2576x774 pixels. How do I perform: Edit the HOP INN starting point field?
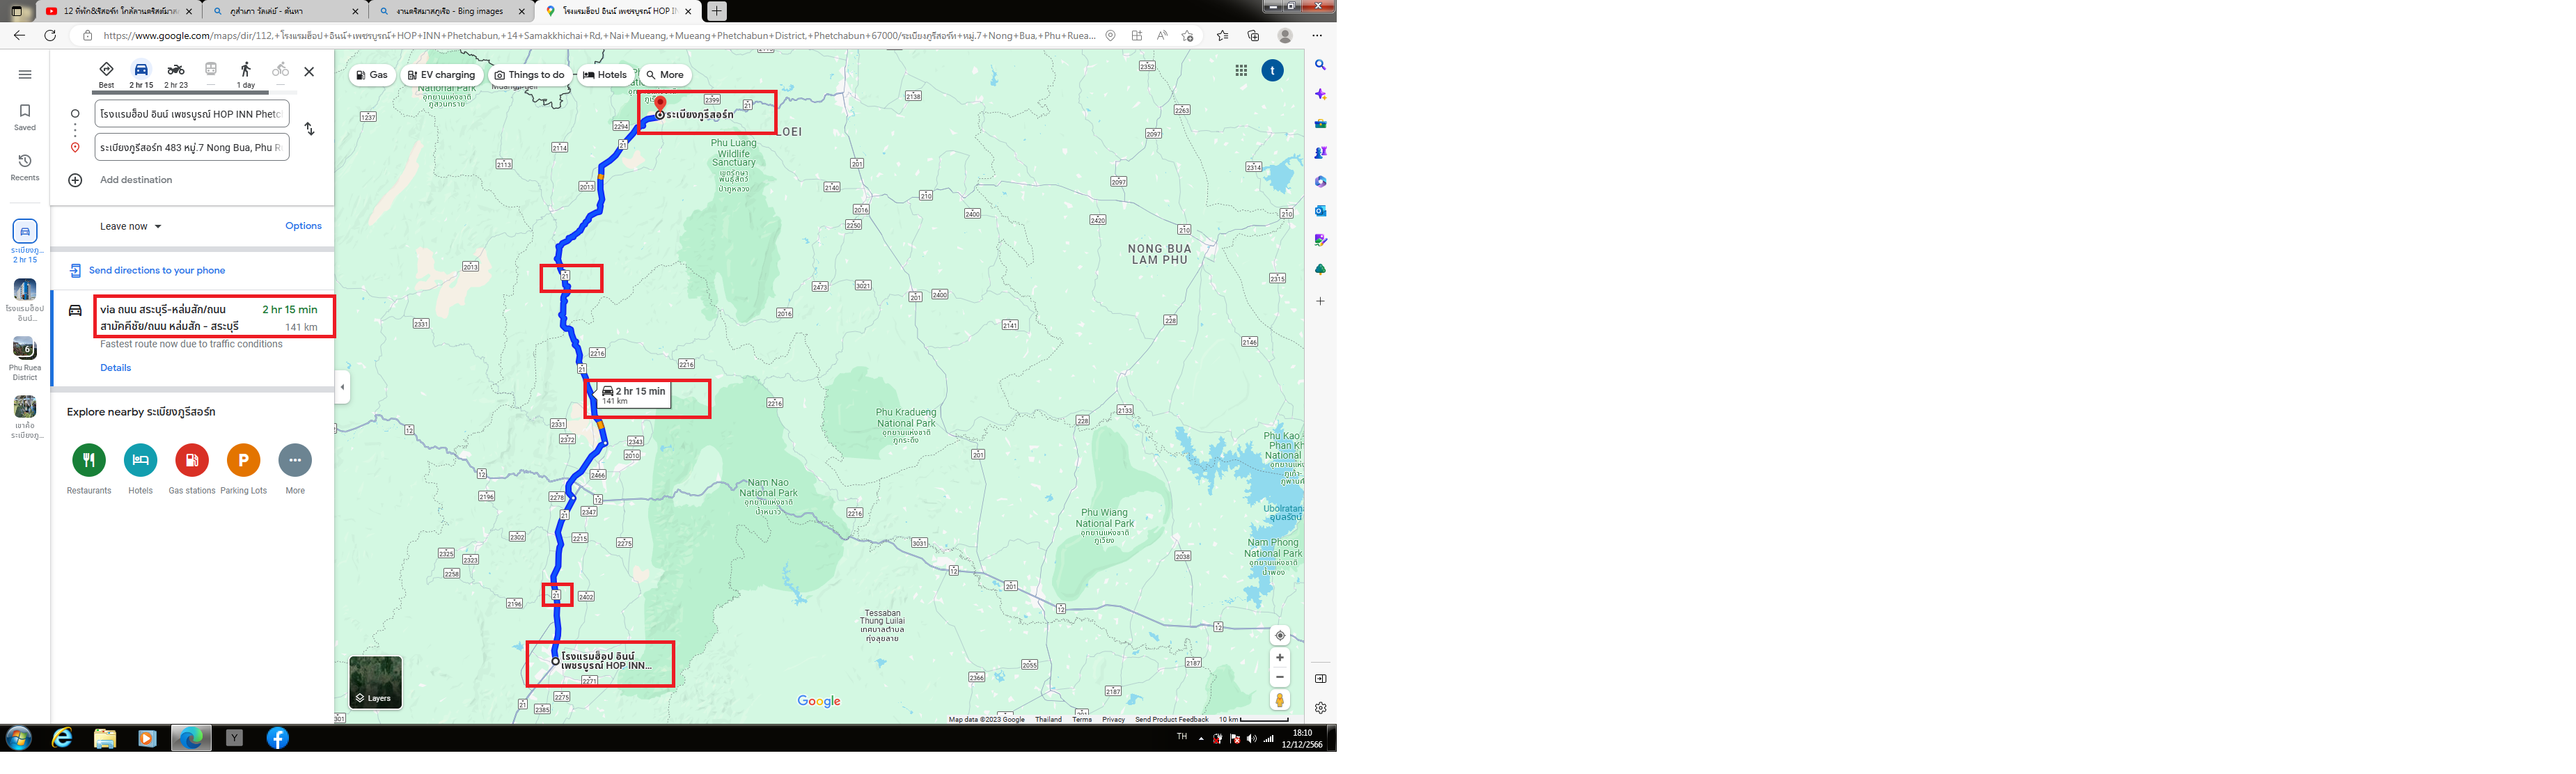(192, 114)
